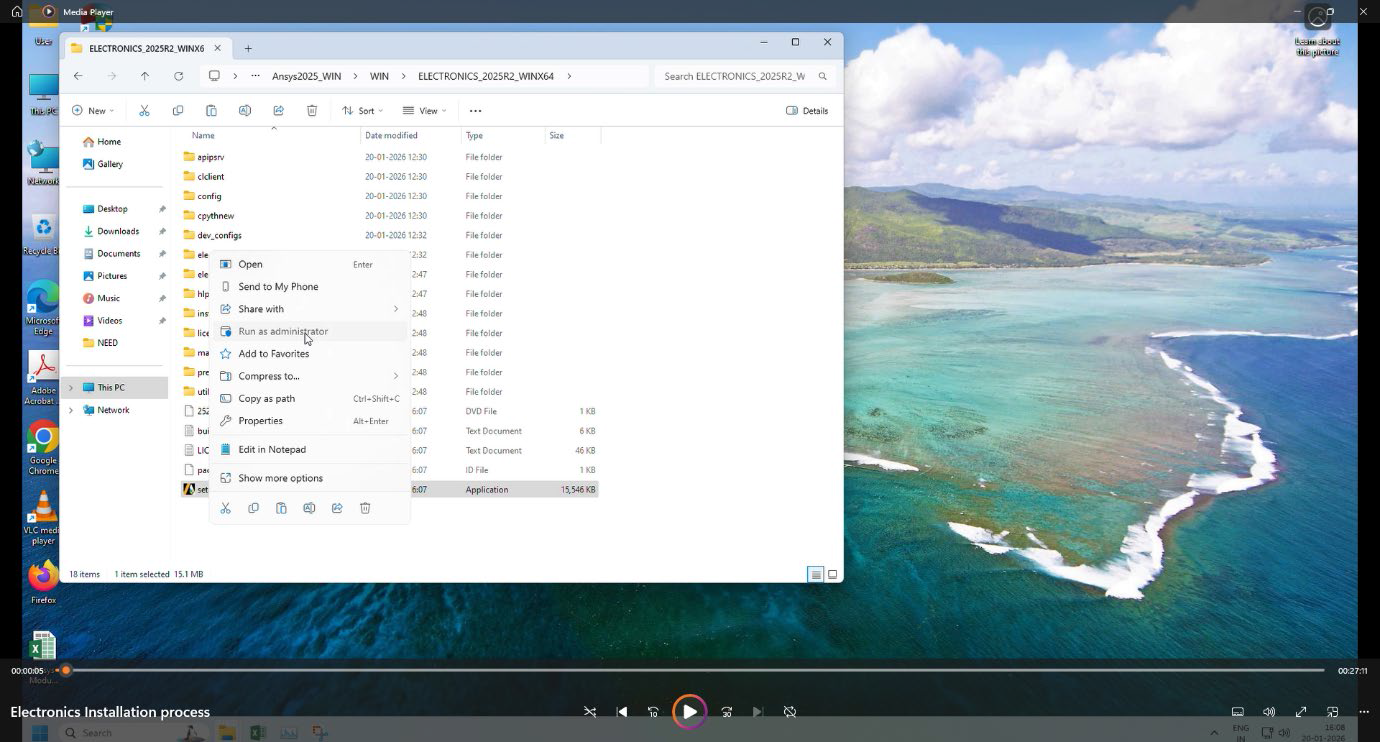The width and height of the screenshot is (1380, 742).
Task: Switch to the mini player view
Action: 1332,712
